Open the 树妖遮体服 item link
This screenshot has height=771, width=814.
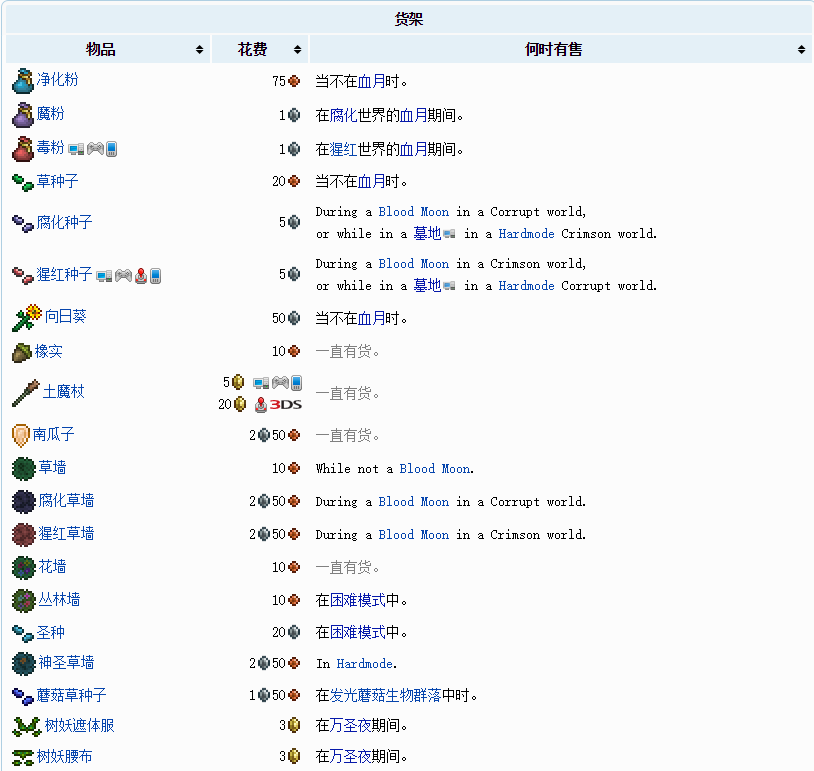(x=79, y=725)
